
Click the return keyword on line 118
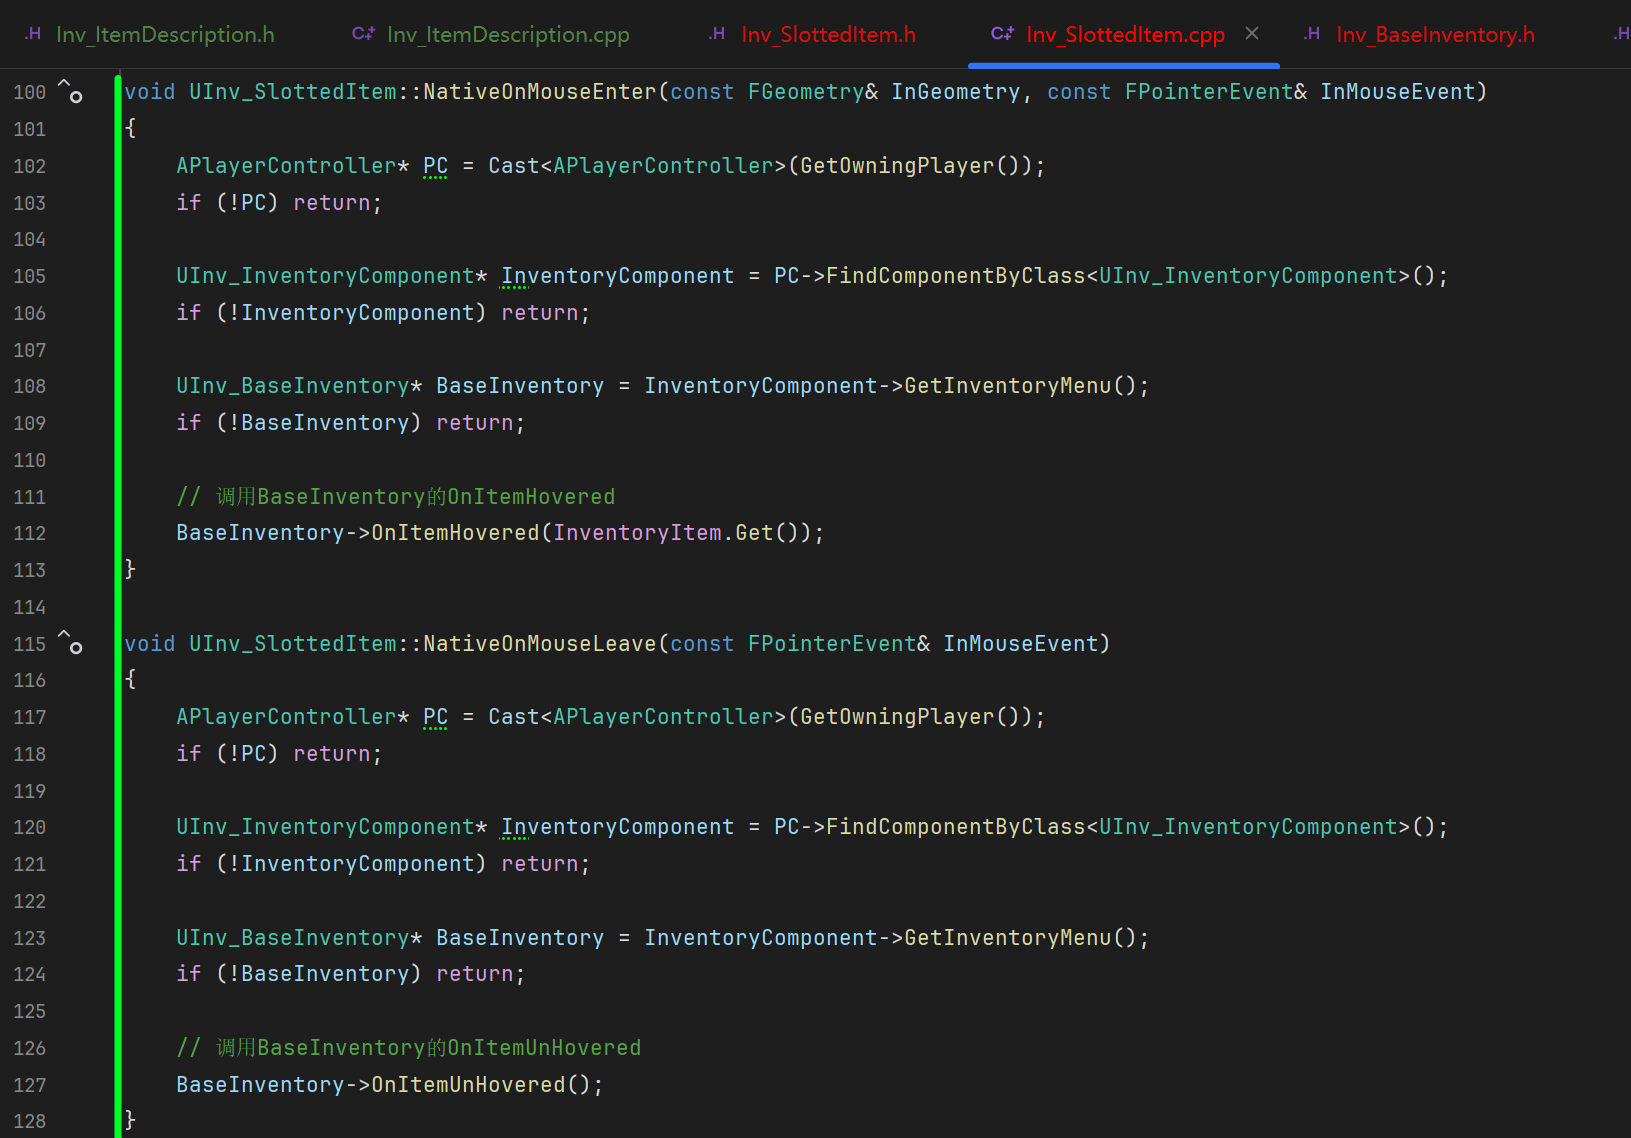point(332,754)
